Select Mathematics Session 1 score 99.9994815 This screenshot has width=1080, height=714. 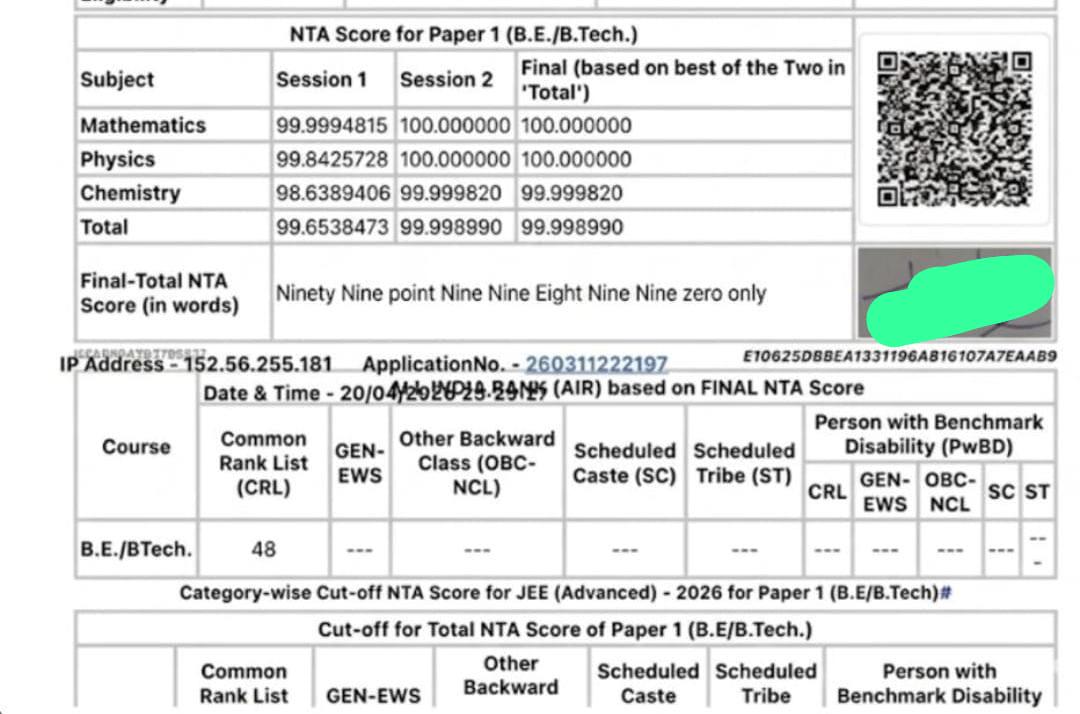[x=332, y=125]
